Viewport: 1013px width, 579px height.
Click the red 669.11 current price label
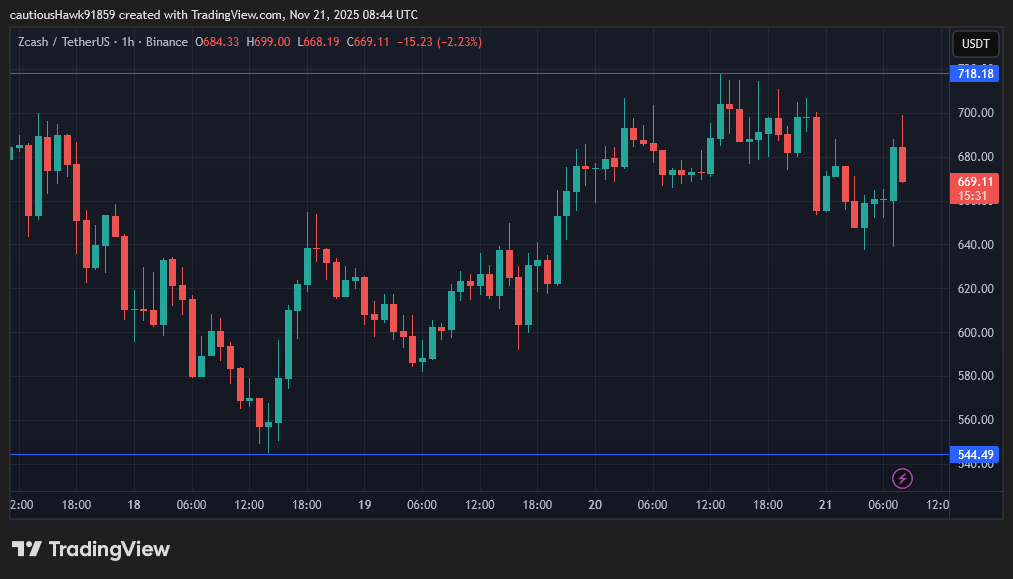click(975, 182)
